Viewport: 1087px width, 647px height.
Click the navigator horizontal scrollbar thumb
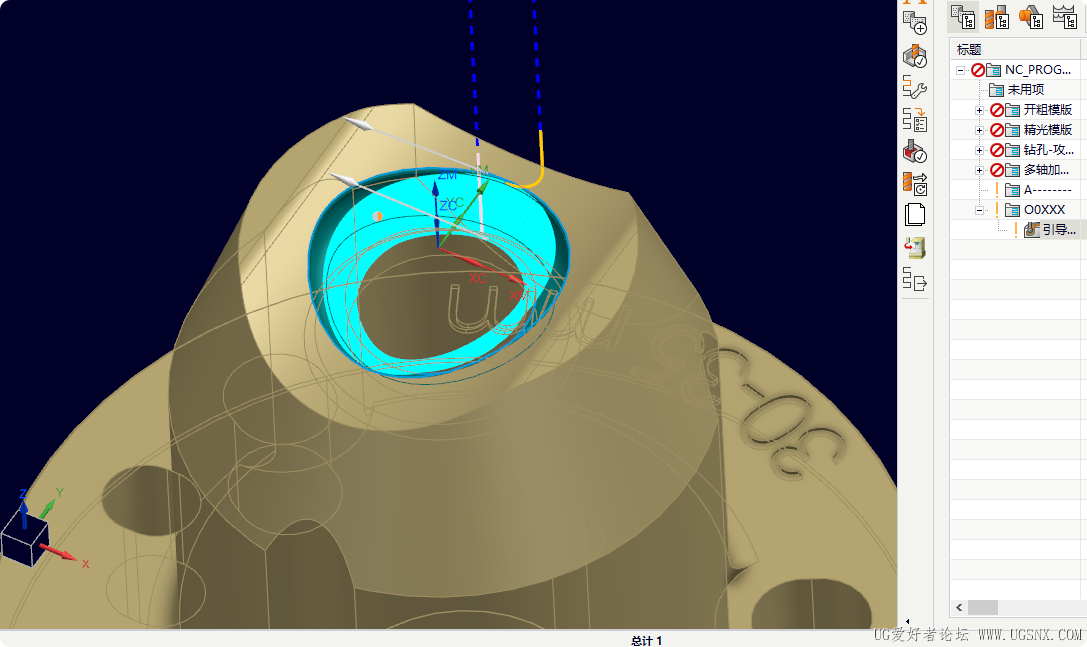tap(983, 607)
